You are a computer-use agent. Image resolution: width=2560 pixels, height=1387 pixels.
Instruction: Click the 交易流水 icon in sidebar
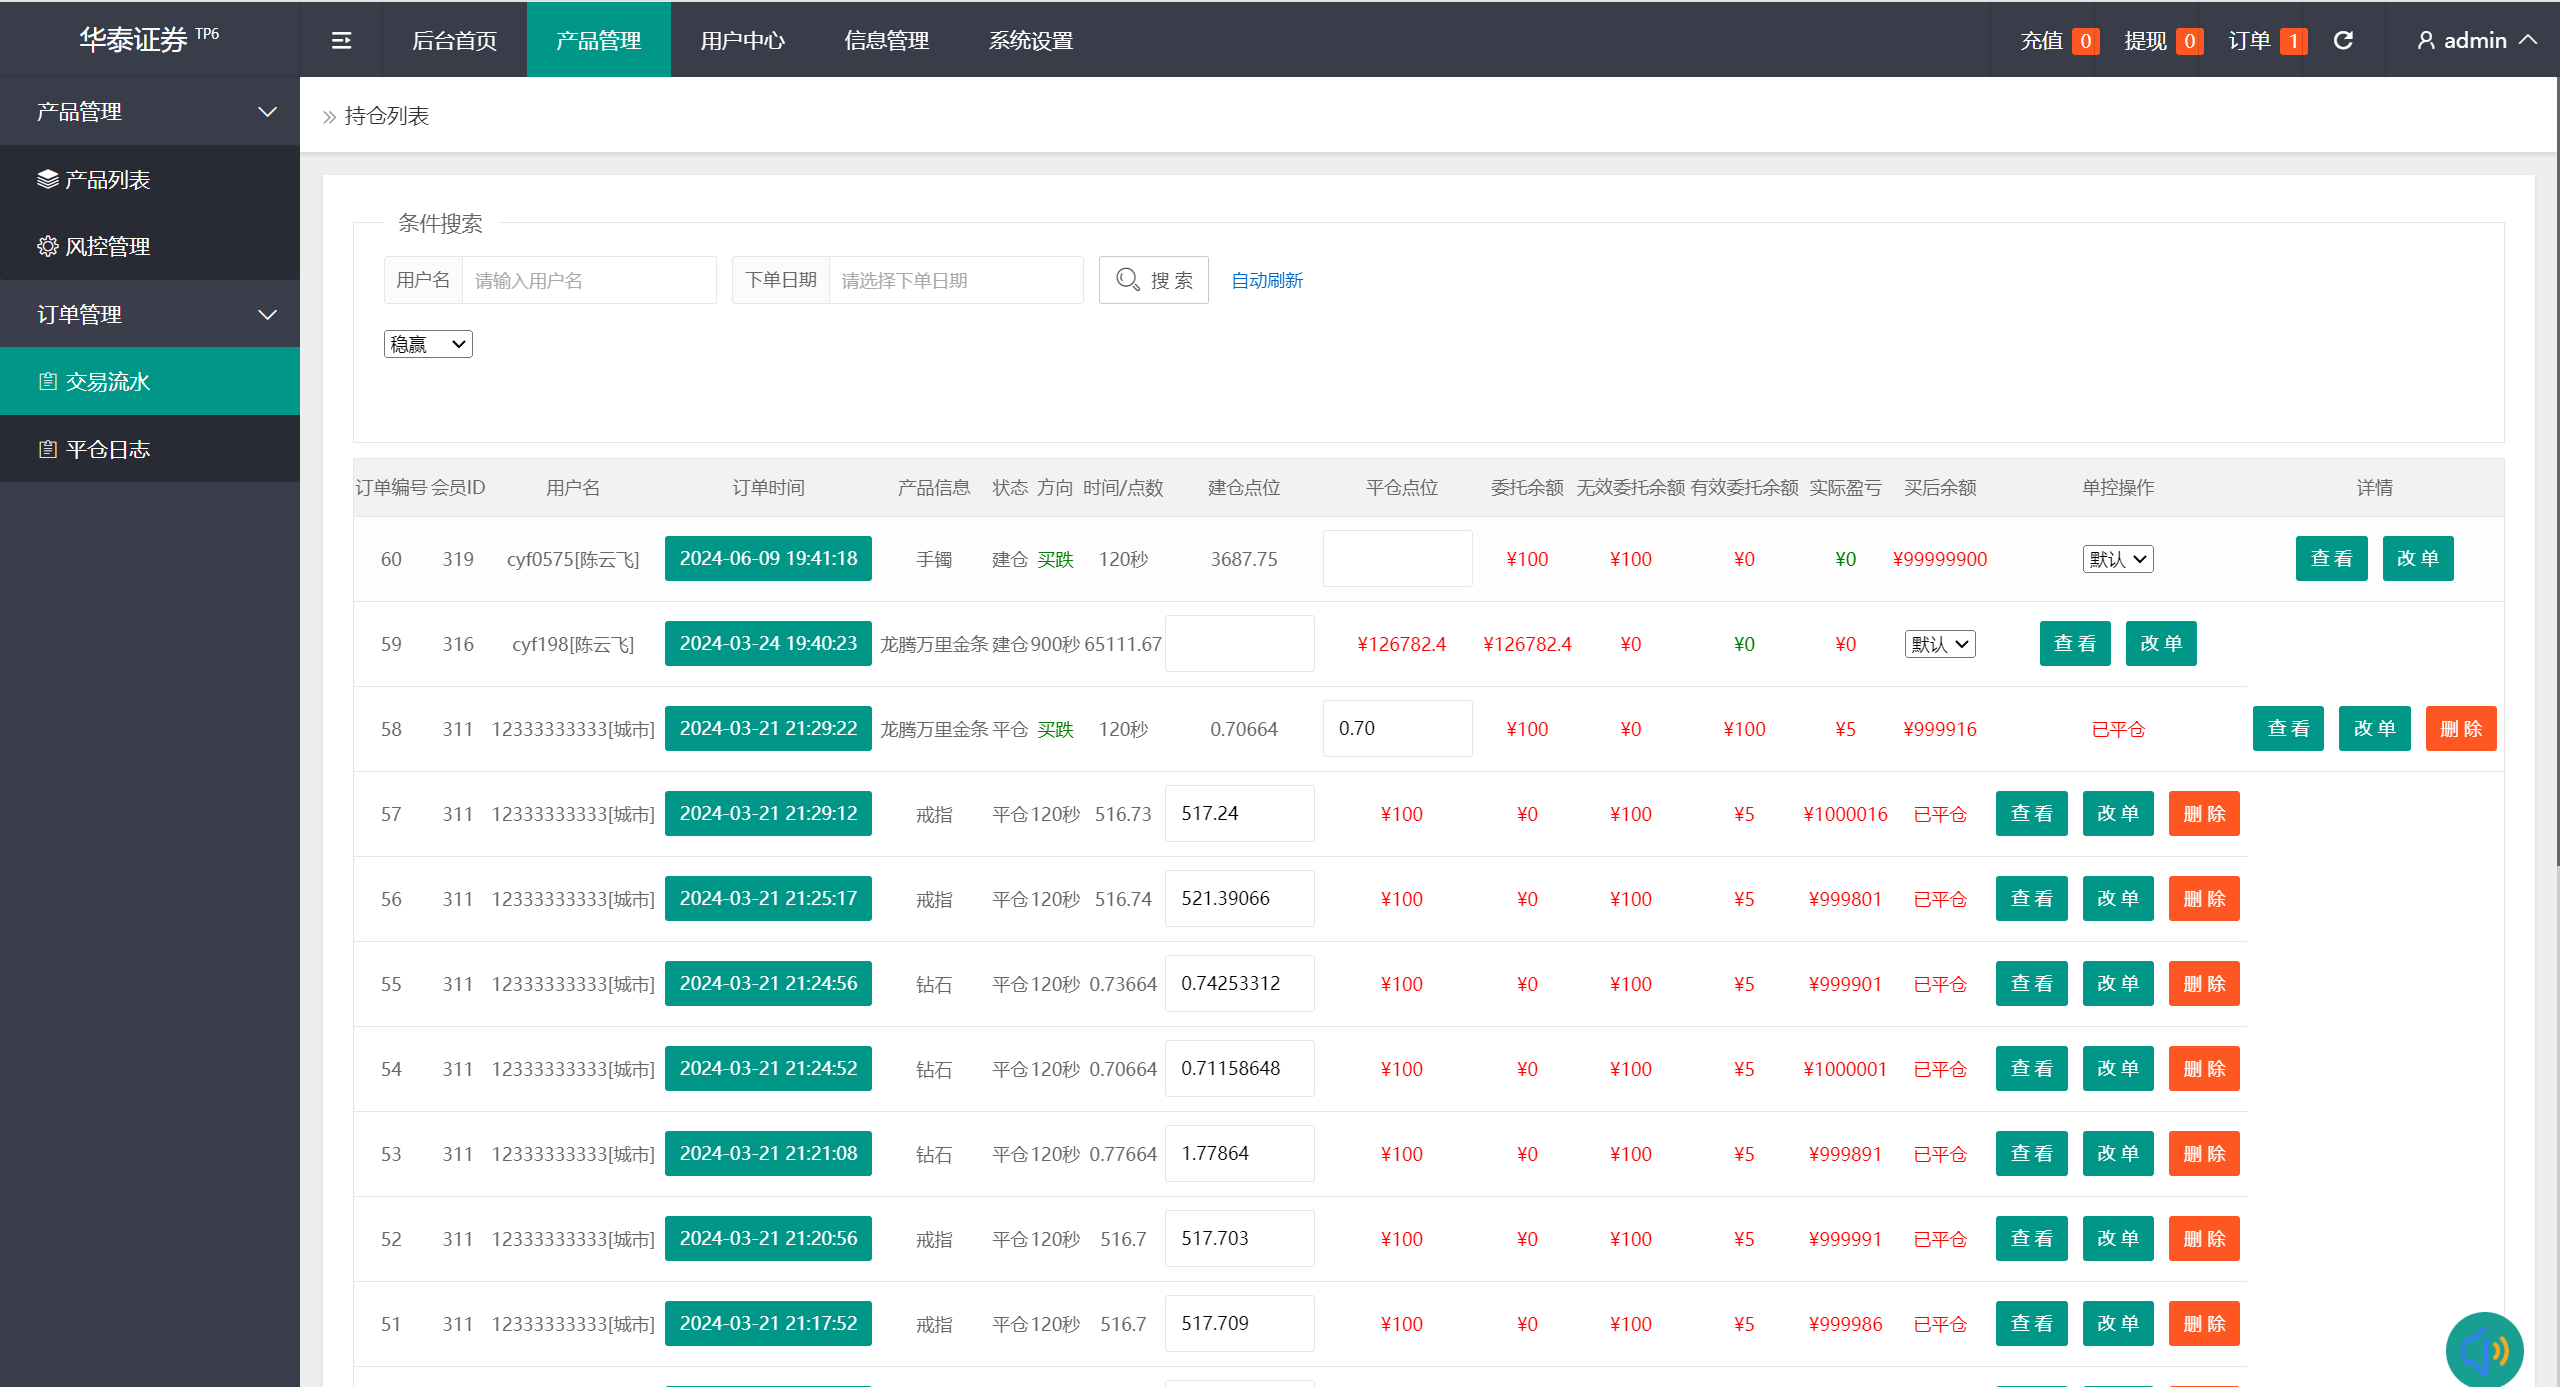[x=44, y=381]
